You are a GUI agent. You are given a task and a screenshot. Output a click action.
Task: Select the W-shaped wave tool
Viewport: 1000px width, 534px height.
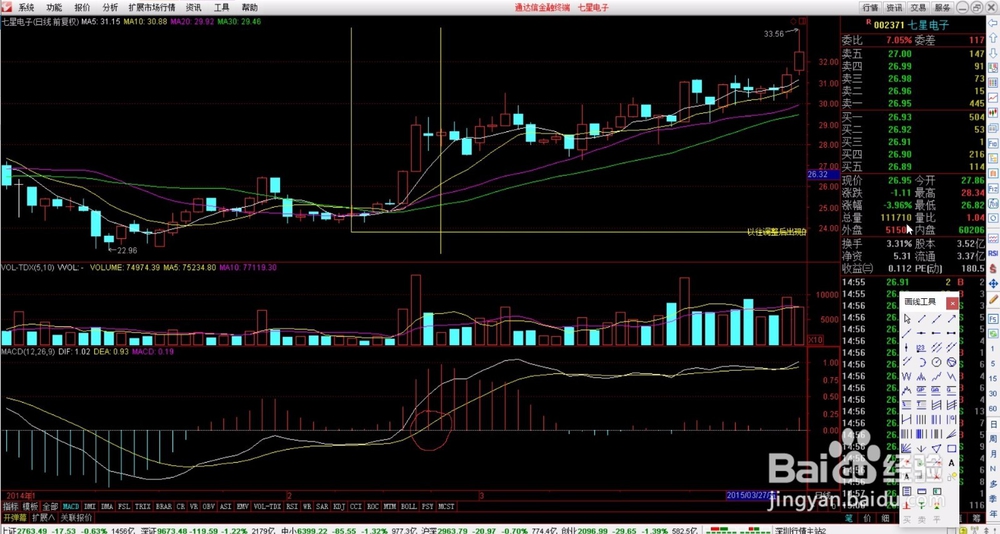point(907,376)
